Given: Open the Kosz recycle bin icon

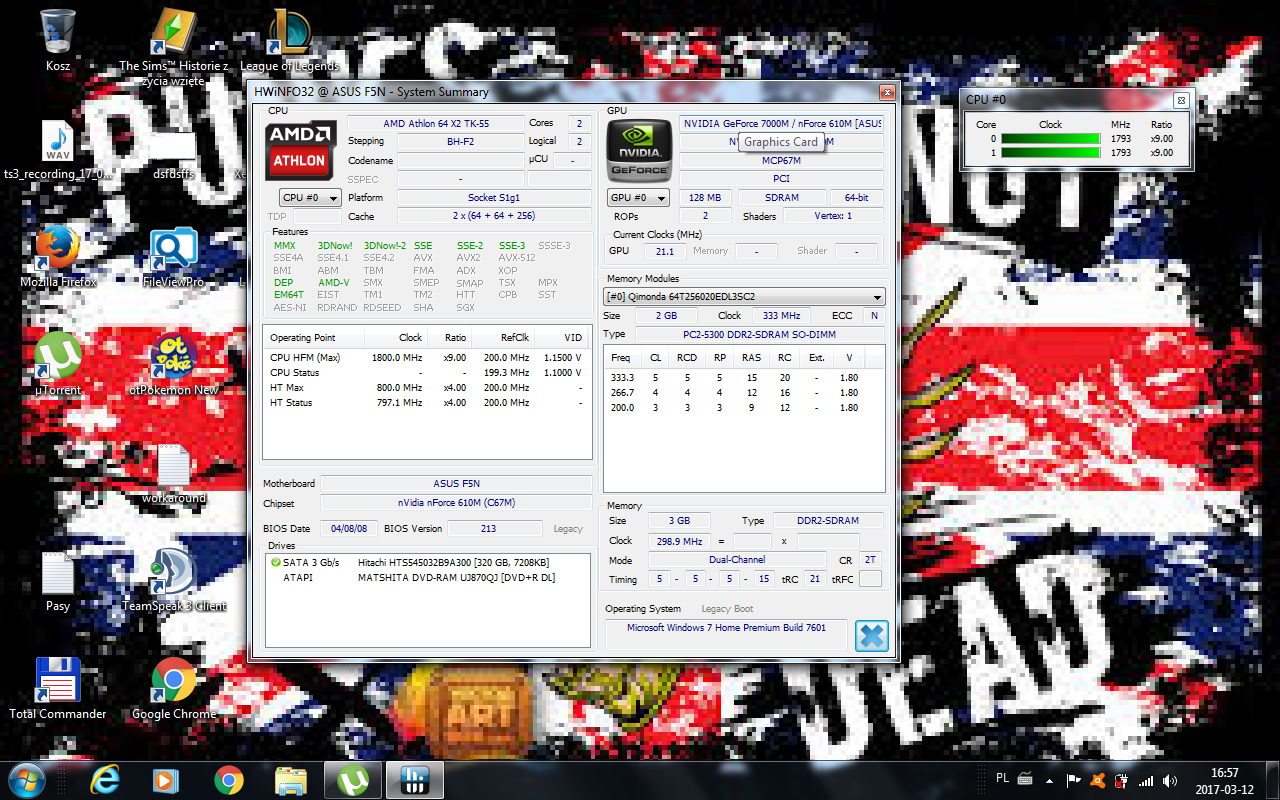Looking at the screenshot, I should coord(58,41).
